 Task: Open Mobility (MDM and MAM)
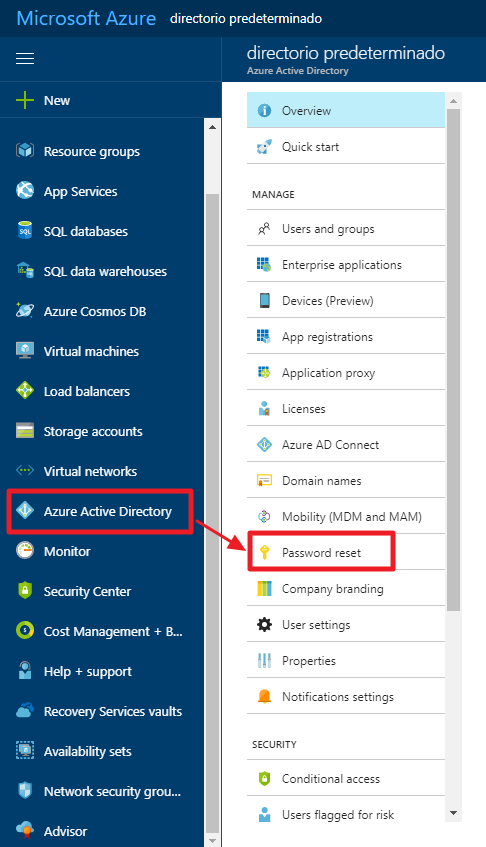coord(346,516)
